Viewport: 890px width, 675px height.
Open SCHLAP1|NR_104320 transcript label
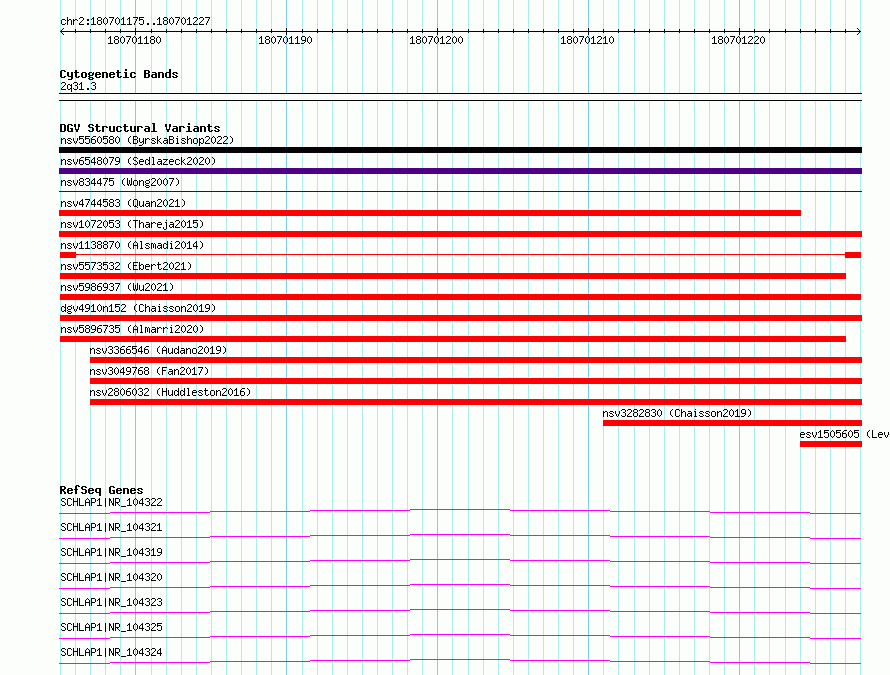click(x=111, y=577)
